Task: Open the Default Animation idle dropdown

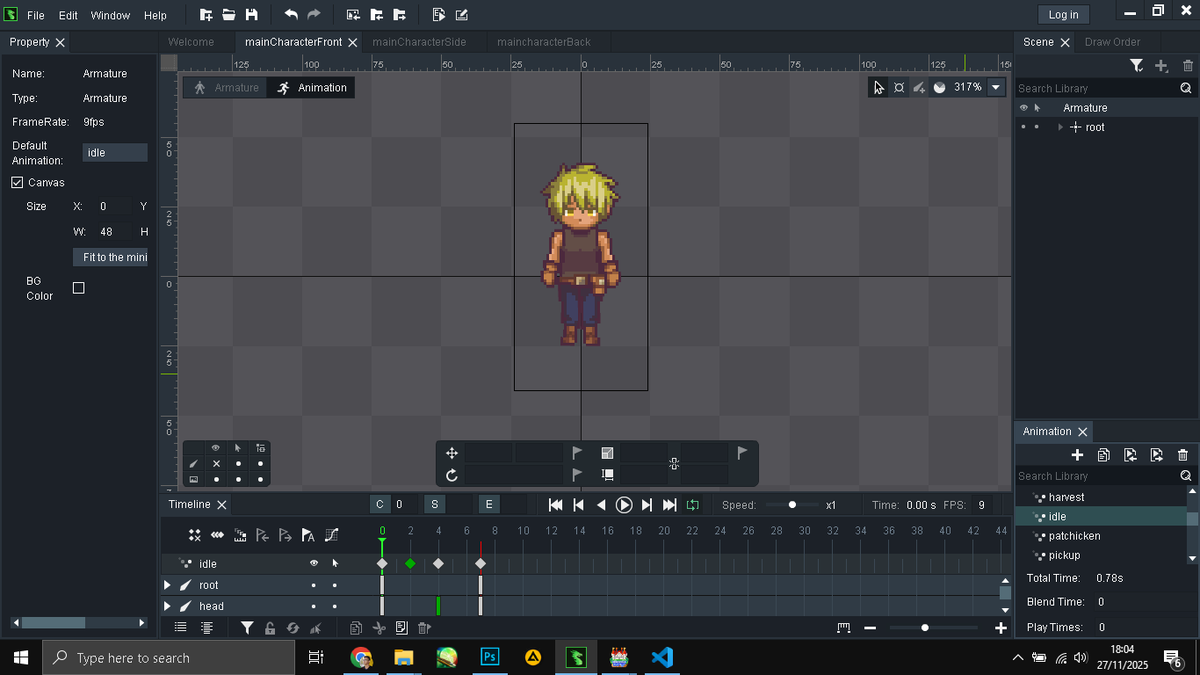Action: [115, 152]
